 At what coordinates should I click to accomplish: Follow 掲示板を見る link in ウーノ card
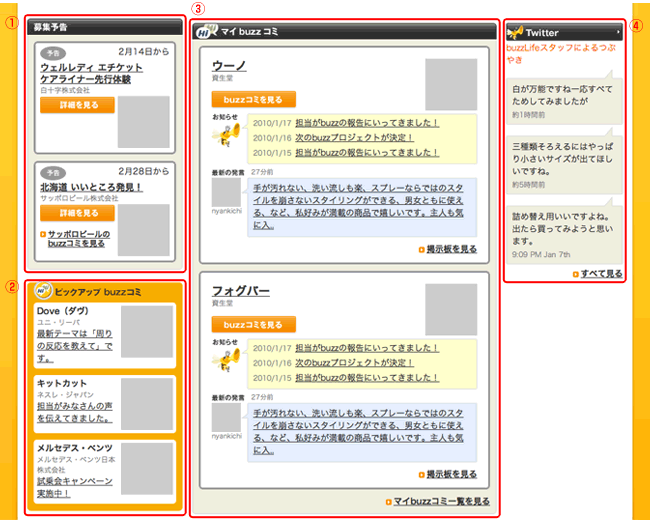(452, 249)
